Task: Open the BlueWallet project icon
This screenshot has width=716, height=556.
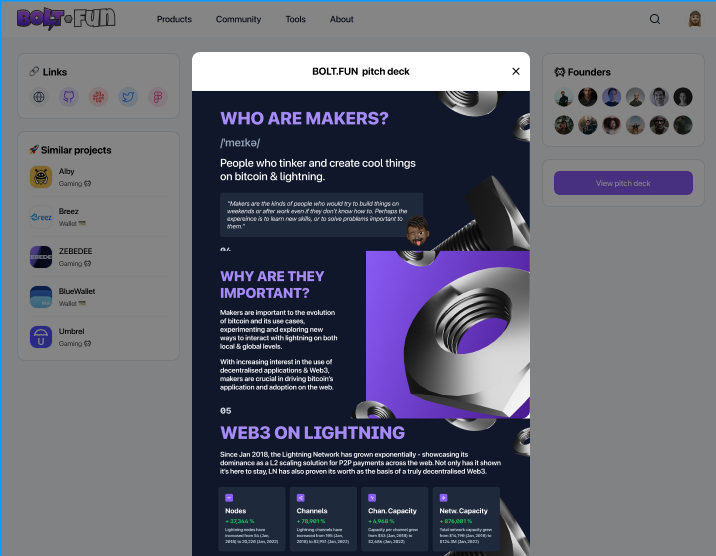Action: 41,297
